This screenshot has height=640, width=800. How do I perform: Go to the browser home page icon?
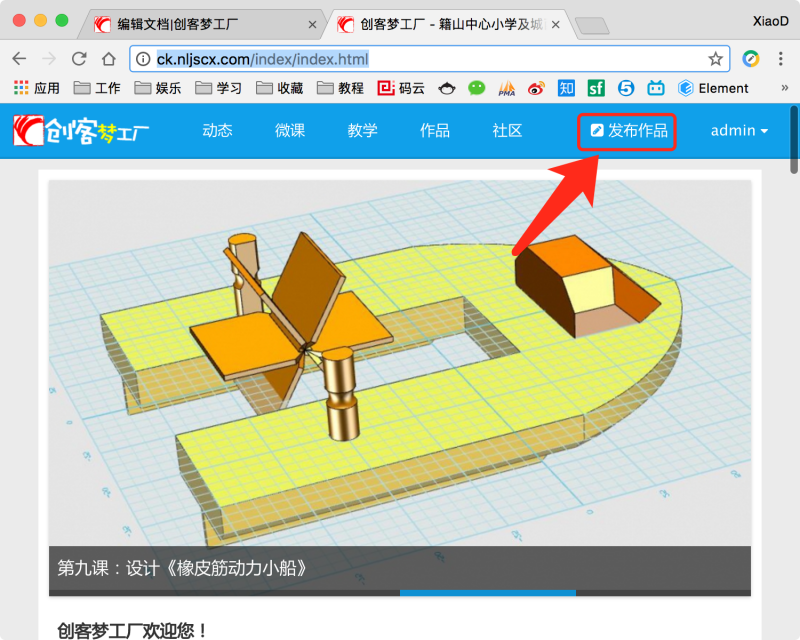pos(107,59)
